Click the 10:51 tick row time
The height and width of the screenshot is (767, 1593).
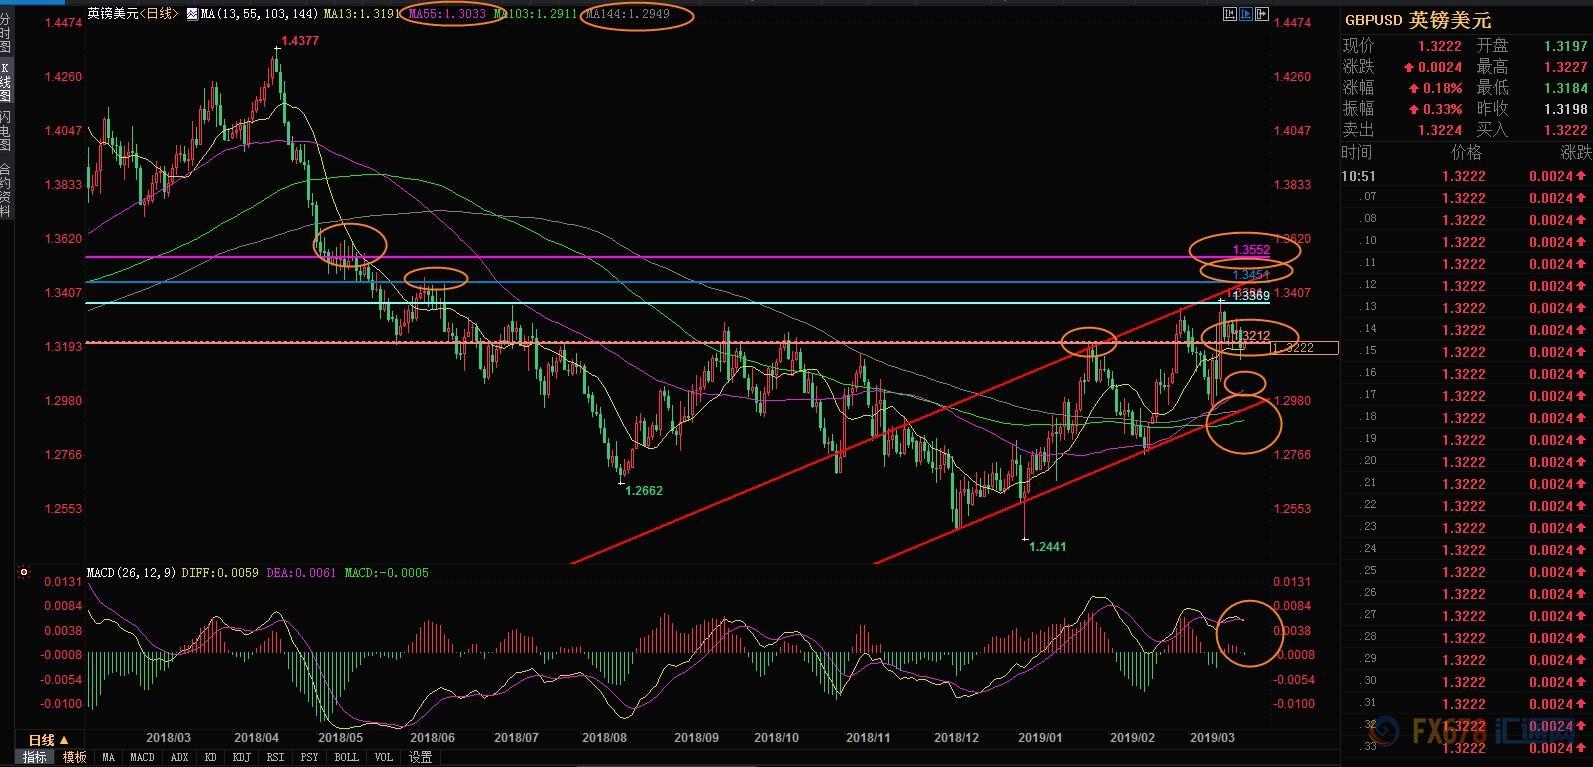click(1358, 176)
